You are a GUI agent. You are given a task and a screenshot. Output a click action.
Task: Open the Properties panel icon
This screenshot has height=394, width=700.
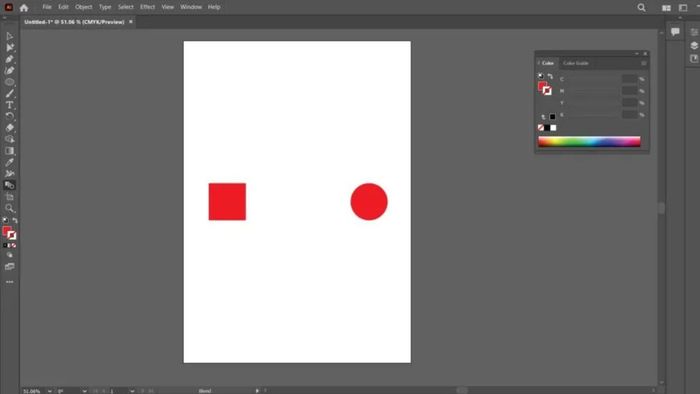[x=694, y=32]
